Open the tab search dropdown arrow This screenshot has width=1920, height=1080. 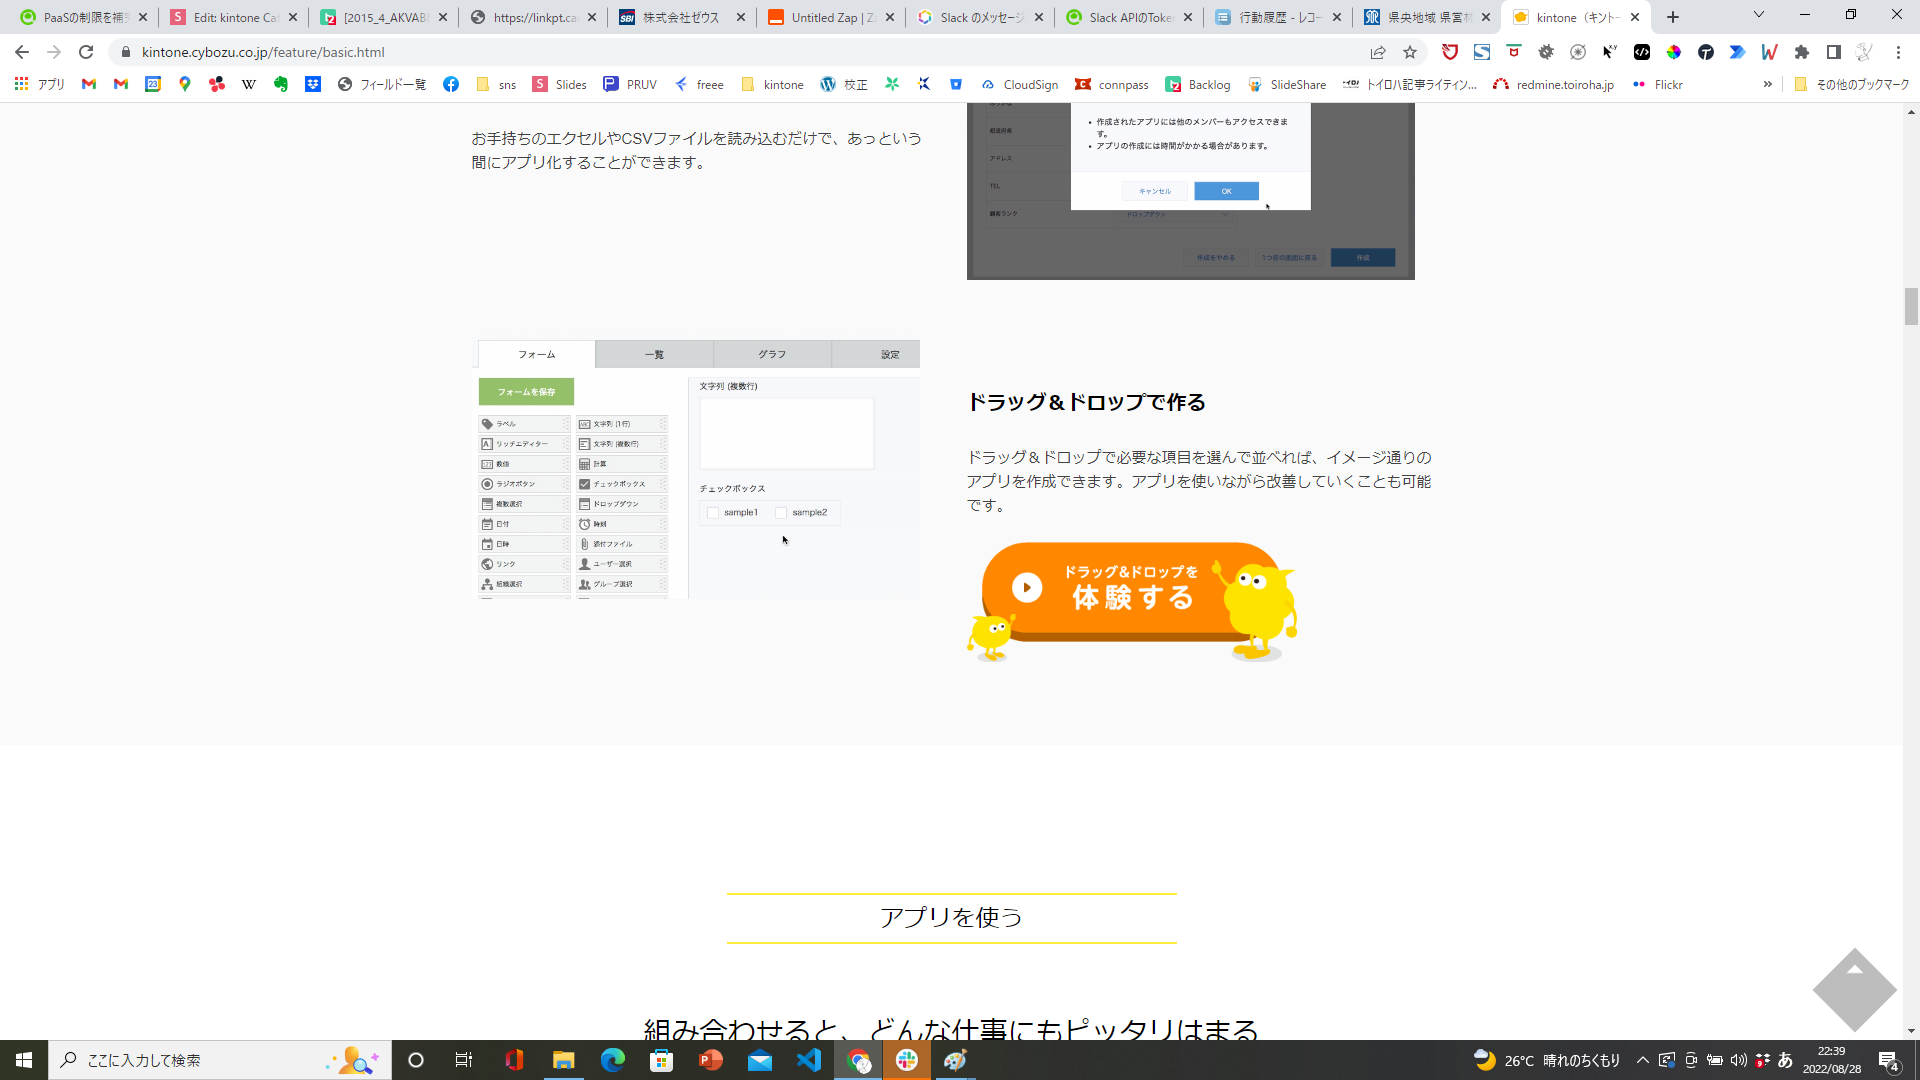[x=1758, y=15]
